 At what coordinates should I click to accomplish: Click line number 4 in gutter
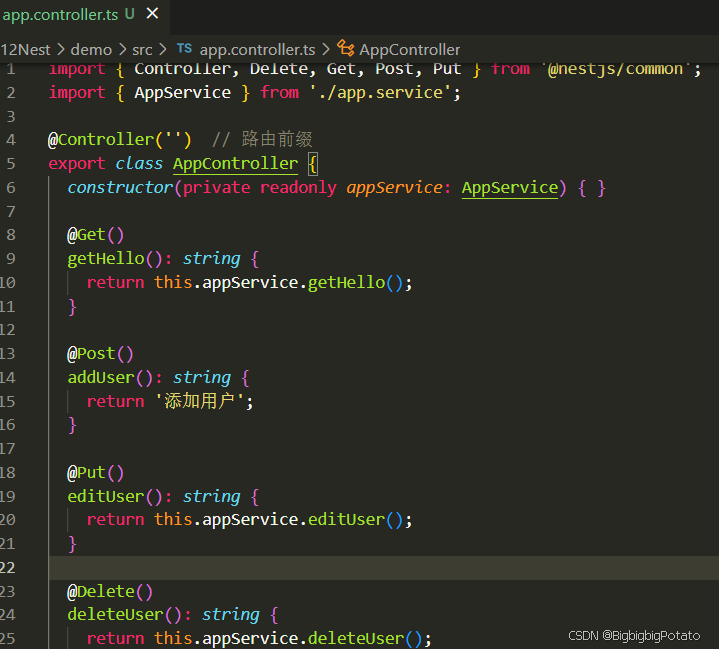coord(11,139)
